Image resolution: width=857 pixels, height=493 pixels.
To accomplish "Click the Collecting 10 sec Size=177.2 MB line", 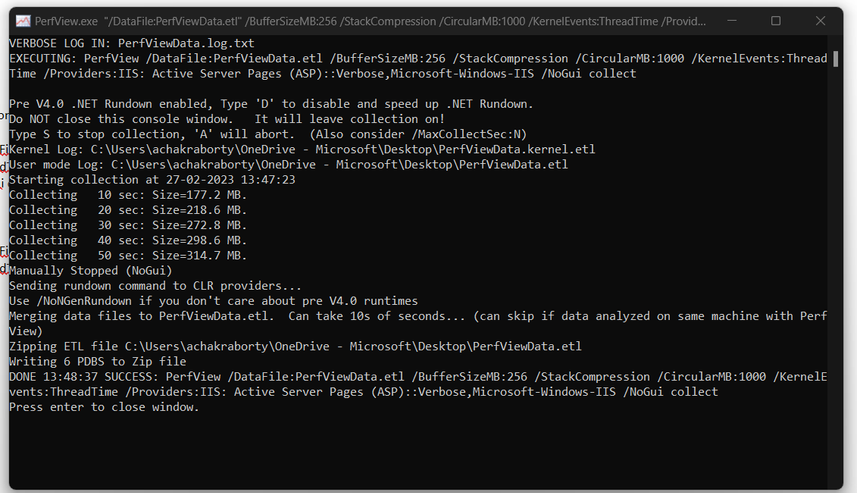I will click(128, 195).
